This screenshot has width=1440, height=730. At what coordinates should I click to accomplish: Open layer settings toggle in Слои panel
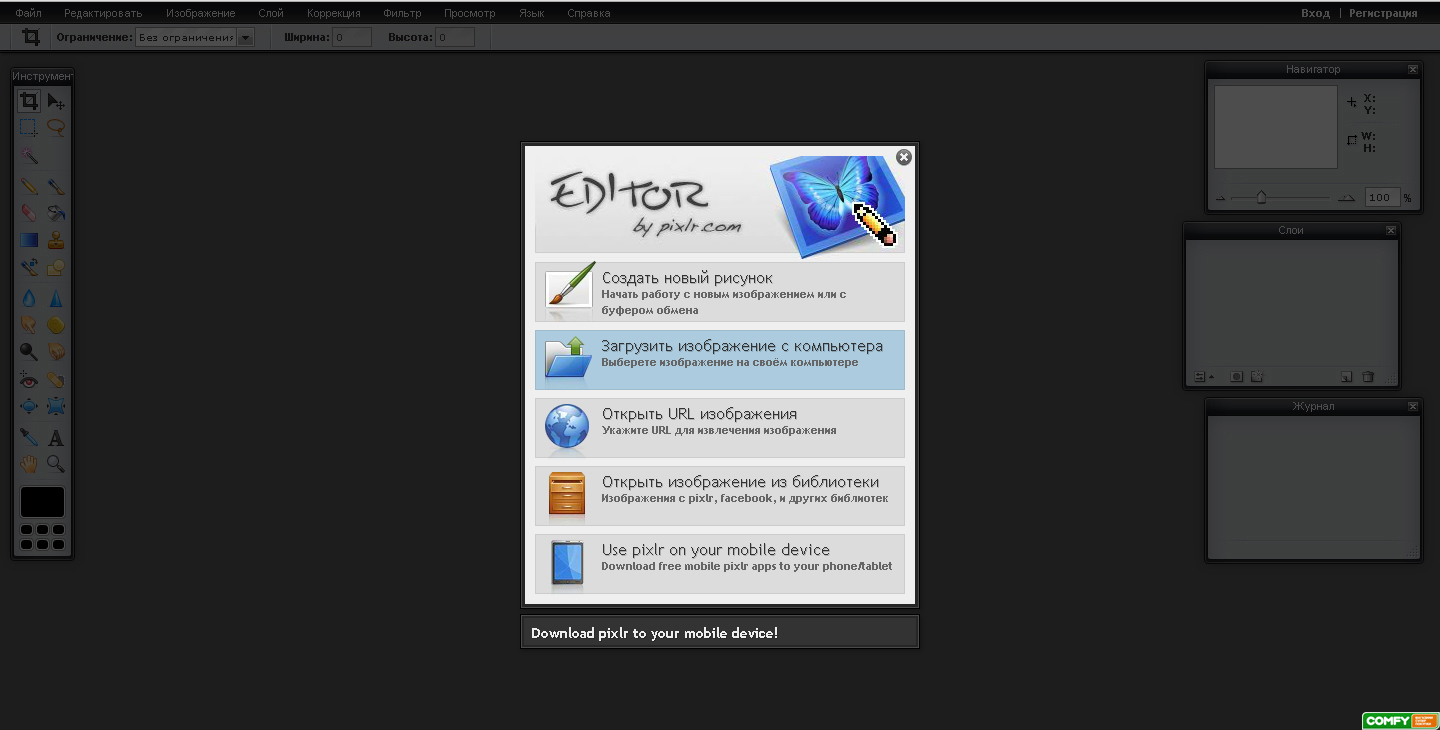tap(1204, 376)
